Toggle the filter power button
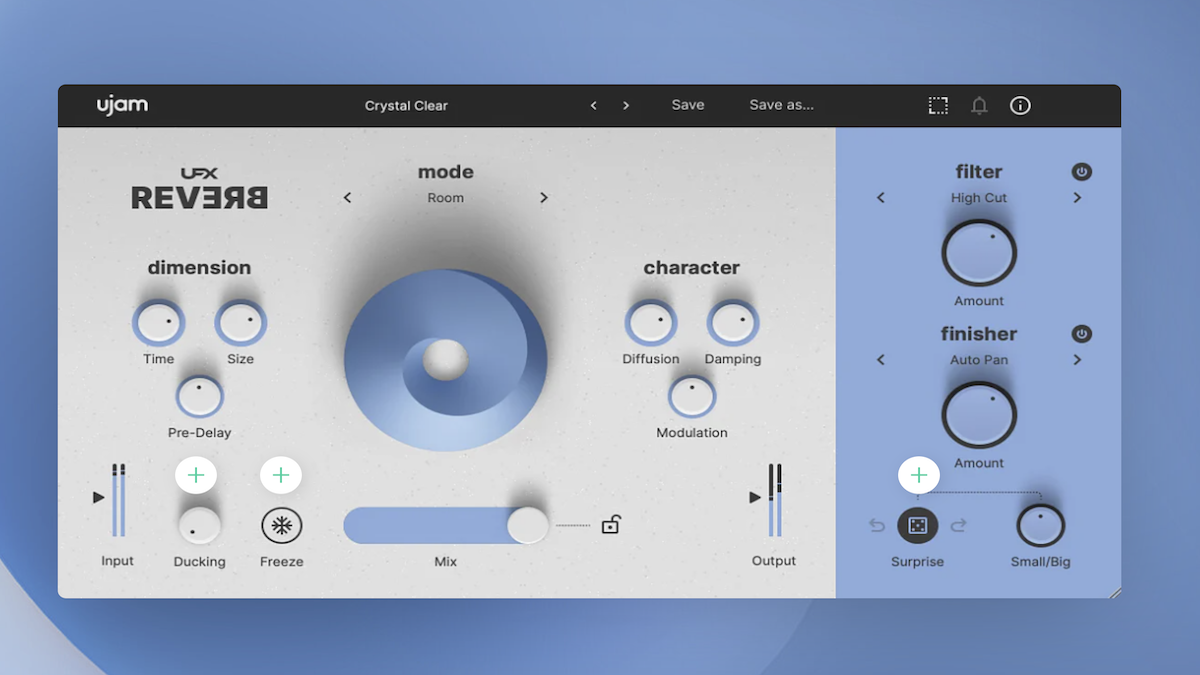The image size is (1200, 675). pyautogui.click(x=1082, y=172)
